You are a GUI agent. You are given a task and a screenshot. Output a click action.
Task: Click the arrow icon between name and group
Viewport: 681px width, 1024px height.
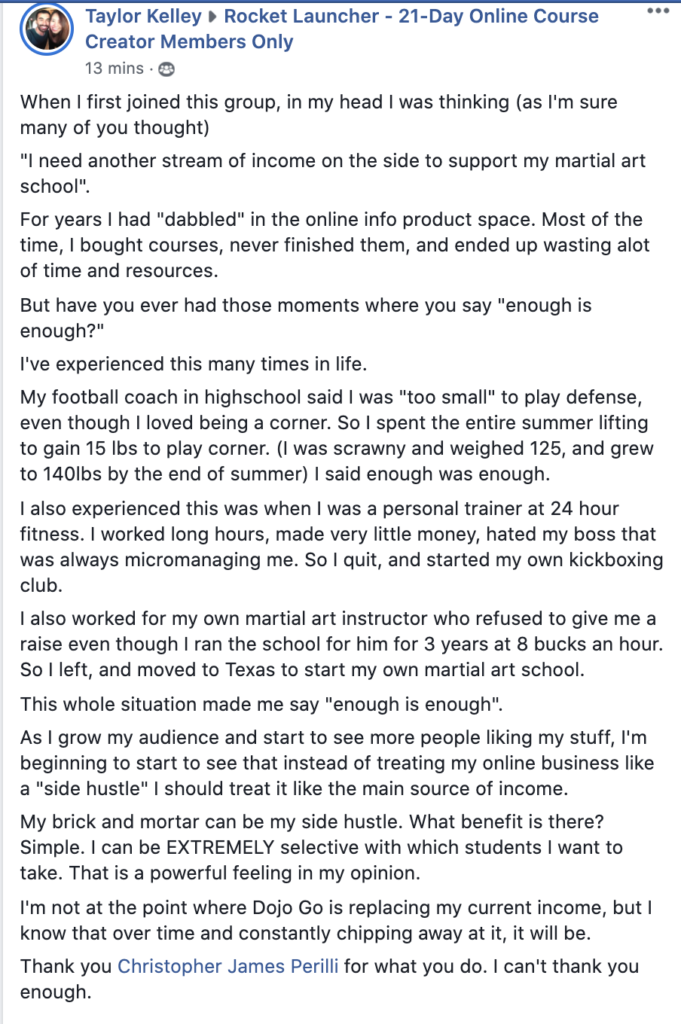pyautogui.click(x=213, y=18)
